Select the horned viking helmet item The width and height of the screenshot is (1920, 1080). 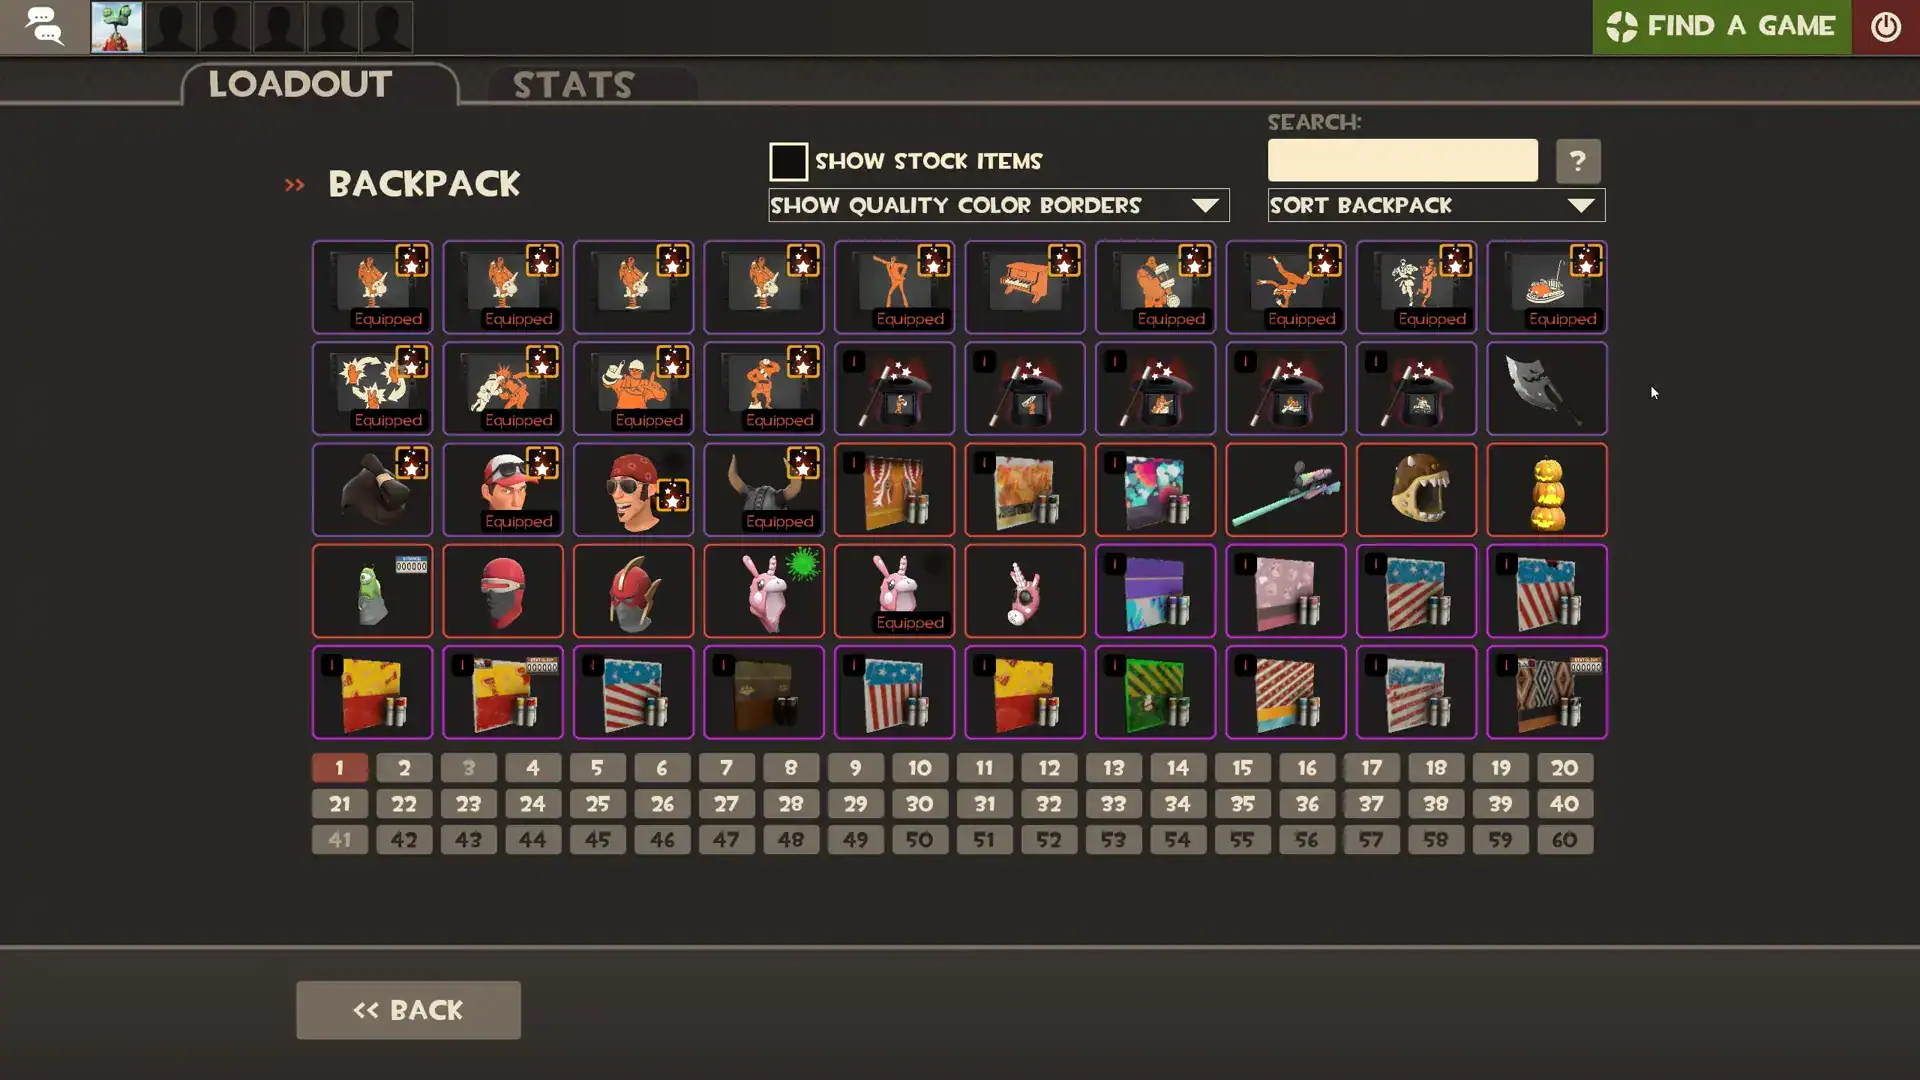click(x=763, y=490)
